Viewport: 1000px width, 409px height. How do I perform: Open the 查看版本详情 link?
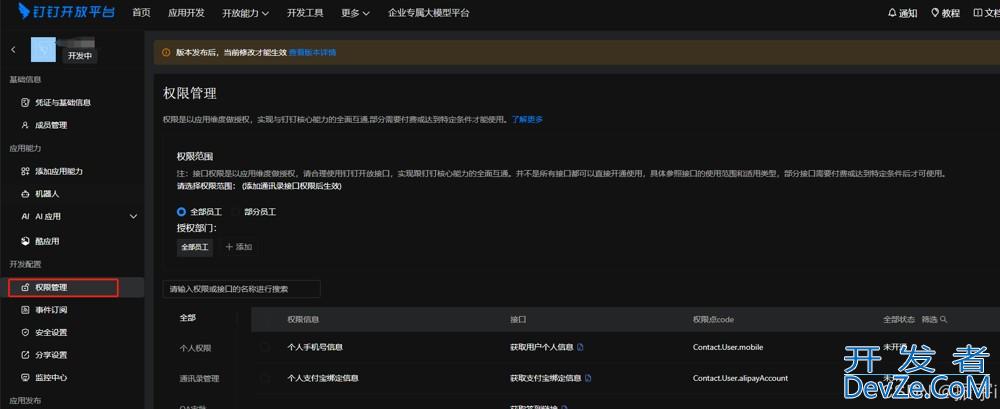pyautogui.click(x=312, y=52)
